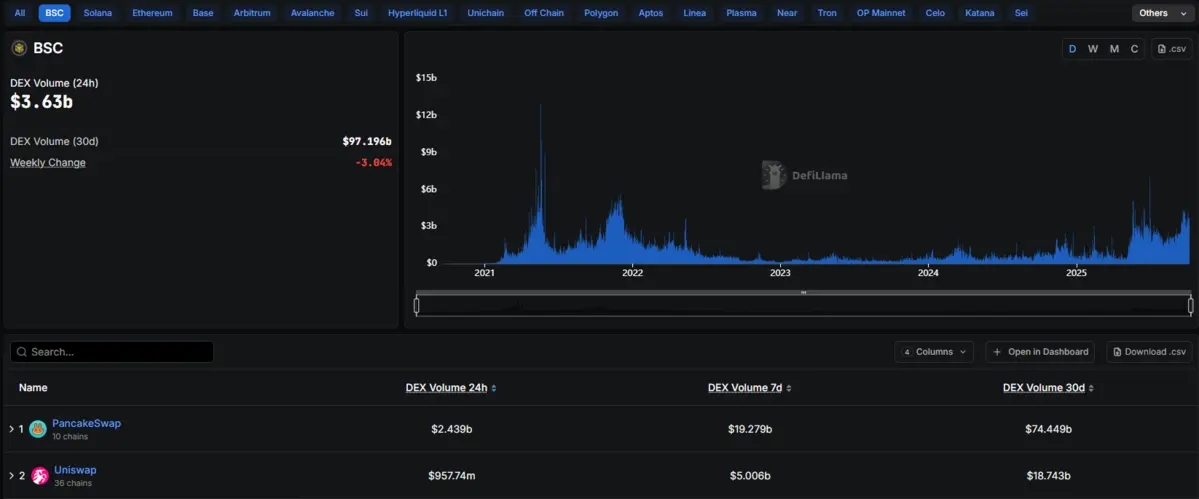
Task: Switch chart to Daily (D) view
Action: tap(1072, 49)
